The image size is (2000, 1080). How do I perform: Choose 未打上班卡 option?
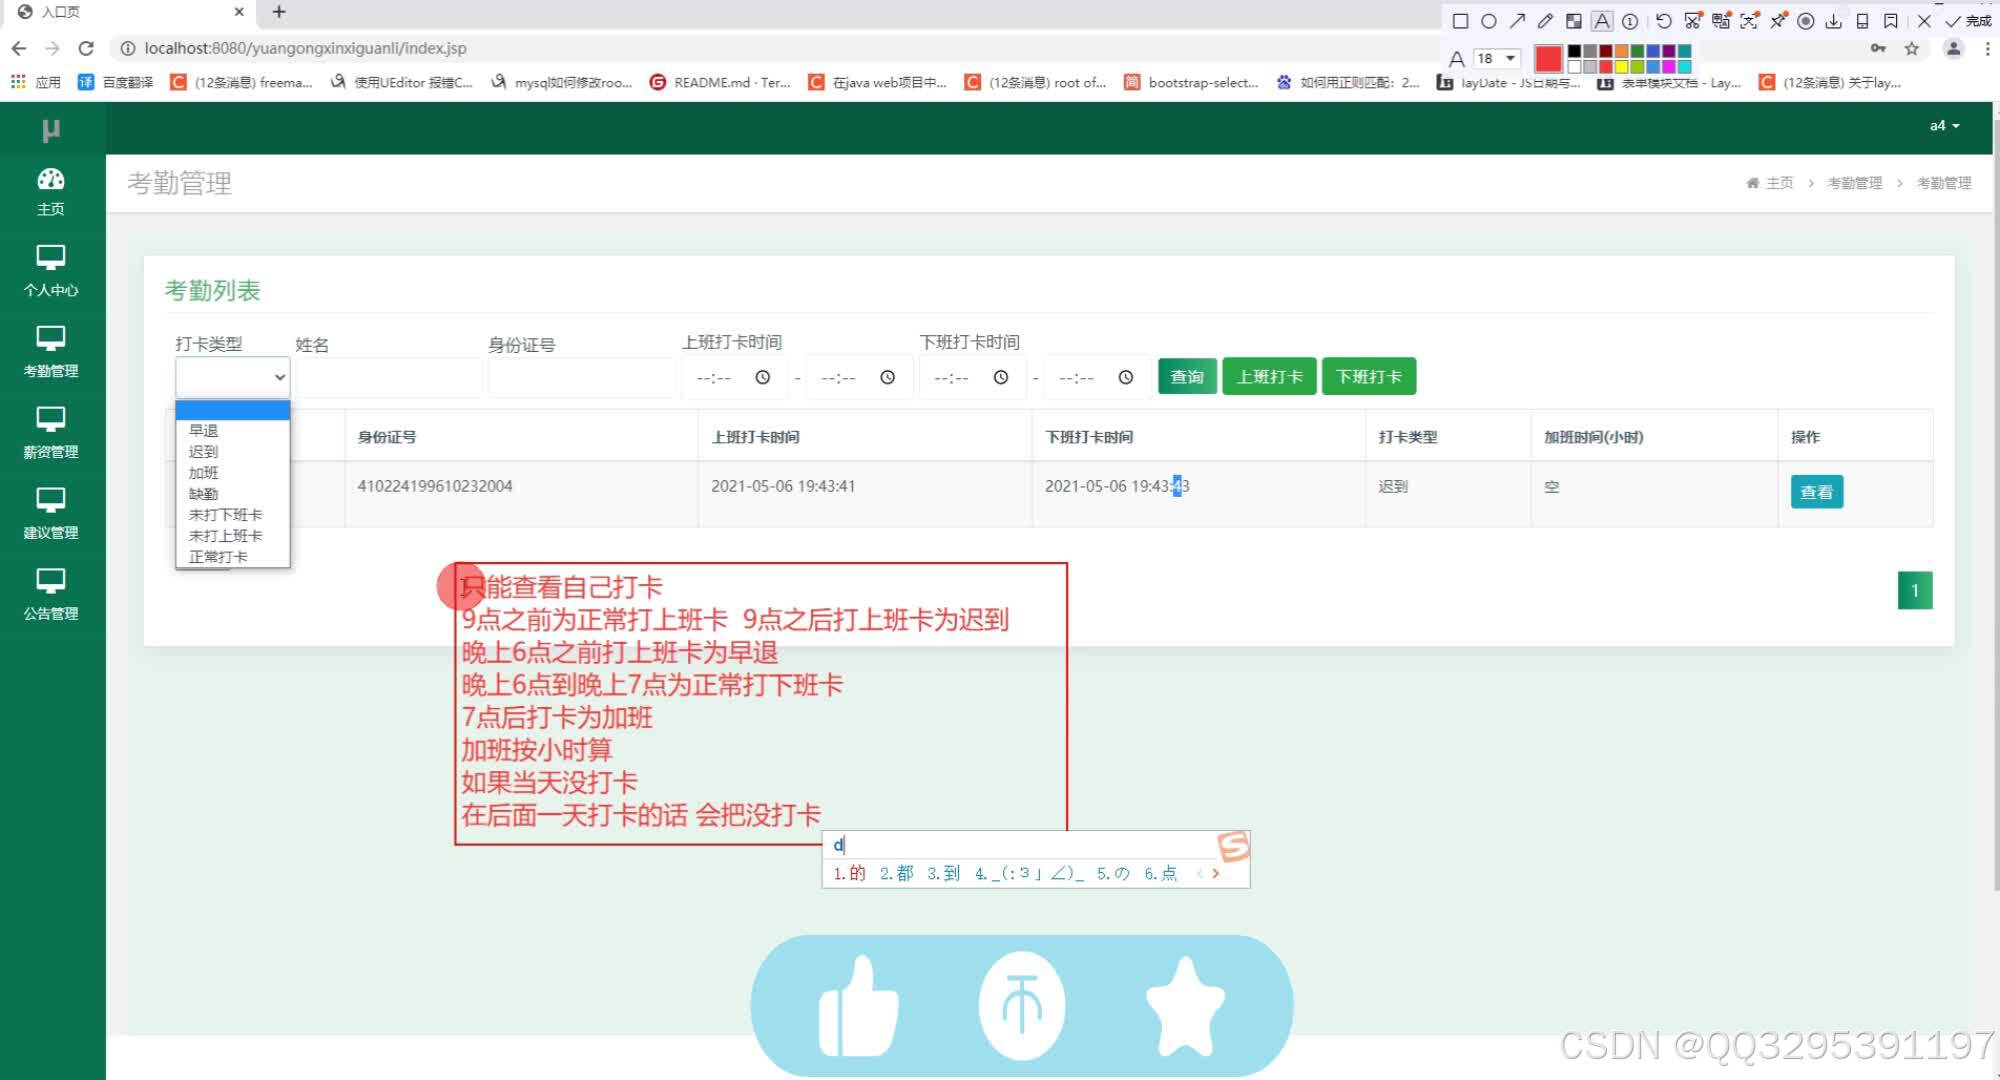tap(232, 536)
